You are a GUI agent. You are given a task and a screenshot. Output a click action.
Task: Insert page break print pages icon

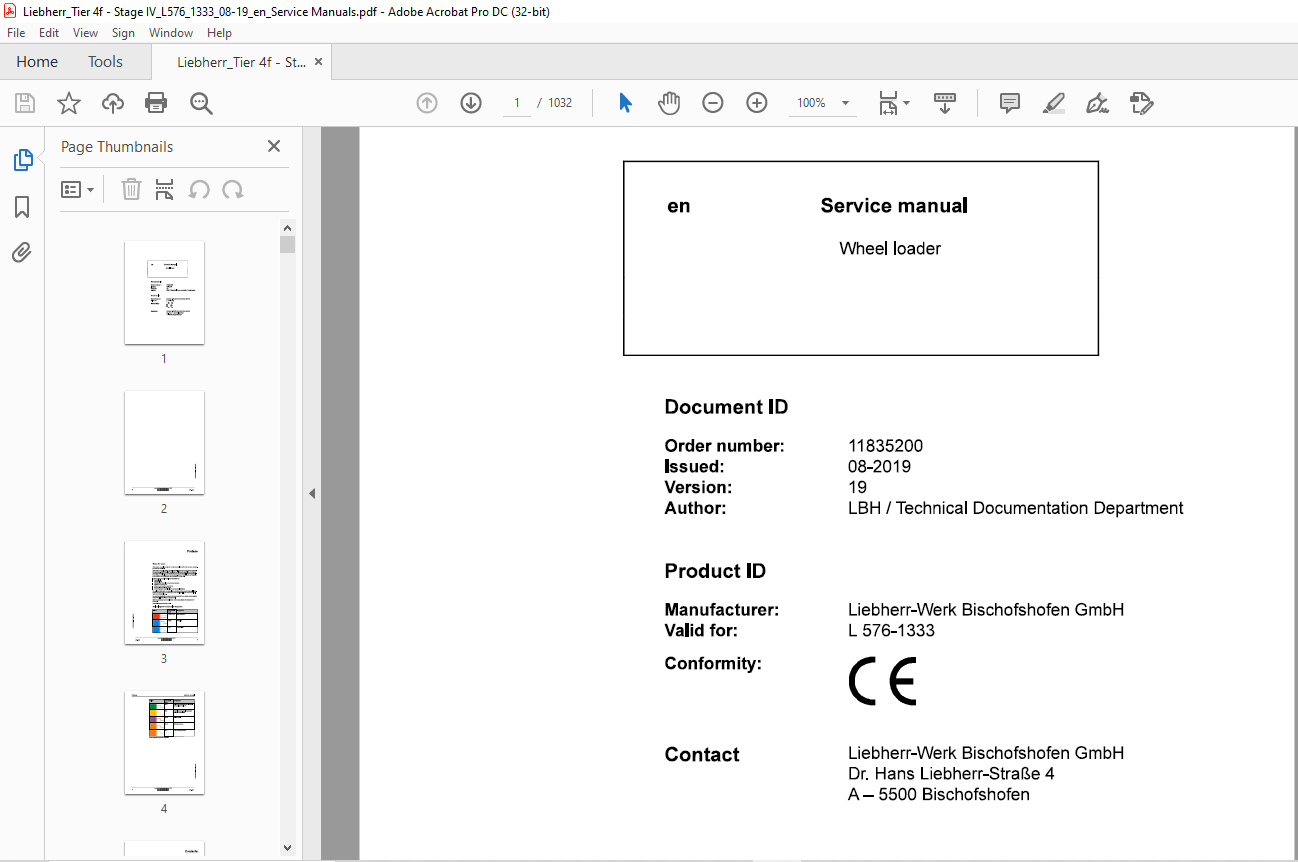point(165,190)
